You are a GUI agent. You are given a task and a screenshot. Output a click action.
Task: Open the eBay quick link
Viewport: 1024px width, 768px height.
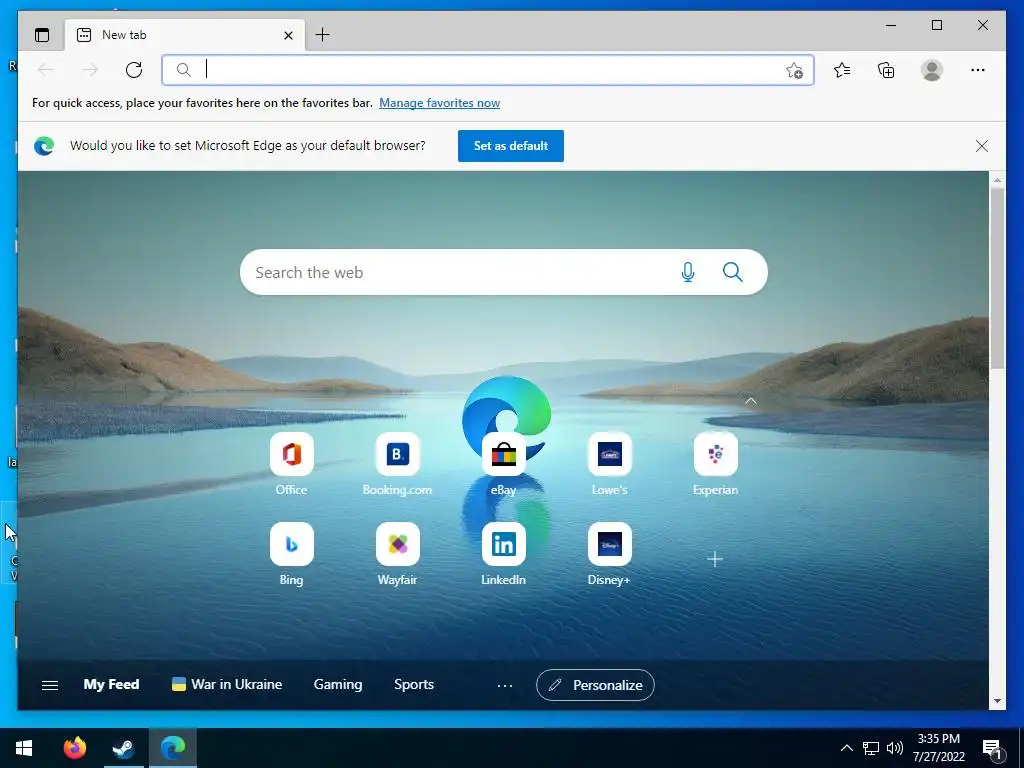pos(504,464)
